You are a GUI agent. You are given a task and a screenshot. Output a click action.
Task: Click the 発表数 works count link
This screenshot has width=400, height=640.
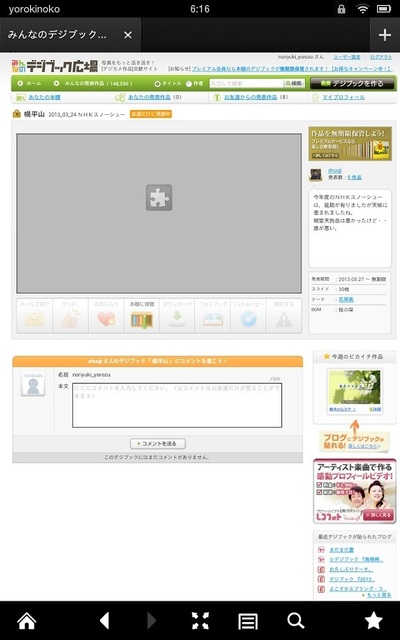click(x=354, y=178)
